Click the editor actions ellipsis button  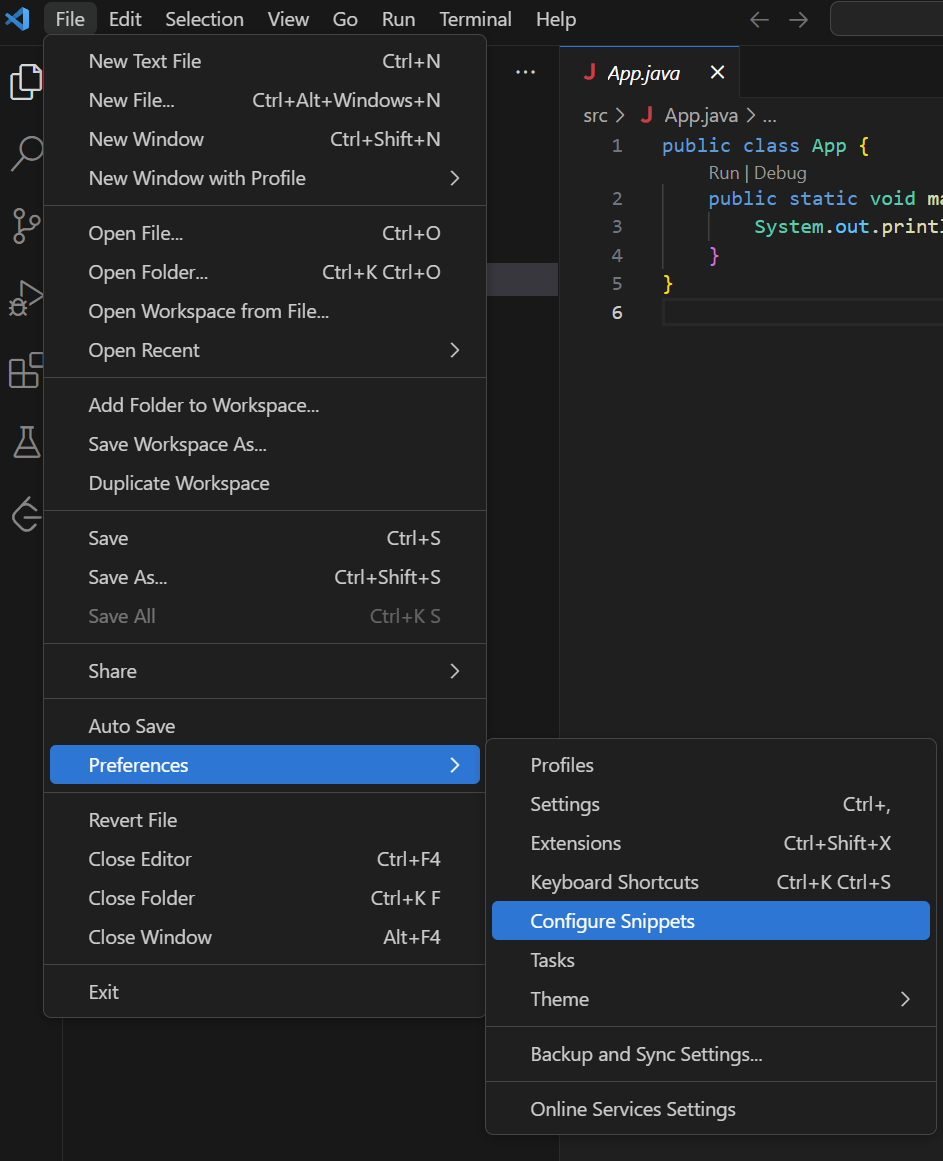[x=525, y=70]
